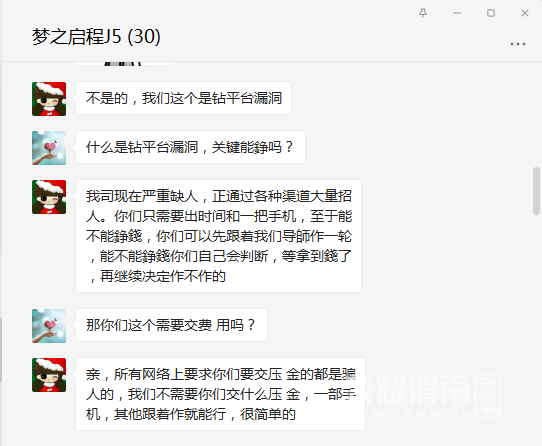Viewport: 542px width, 446px height.
Task: Select the message about 不需要你们交什么压金
Action: (221, 394)
